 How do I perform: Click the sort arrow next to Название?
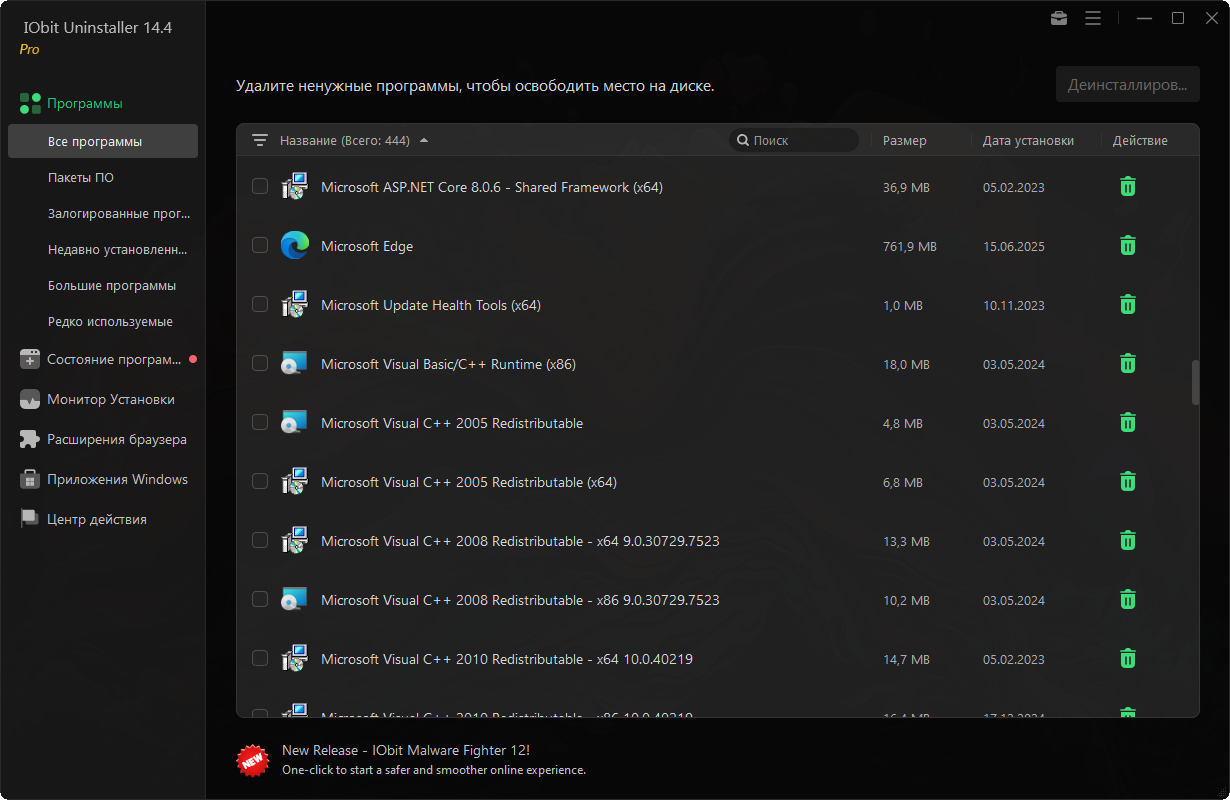pos(424,140)
